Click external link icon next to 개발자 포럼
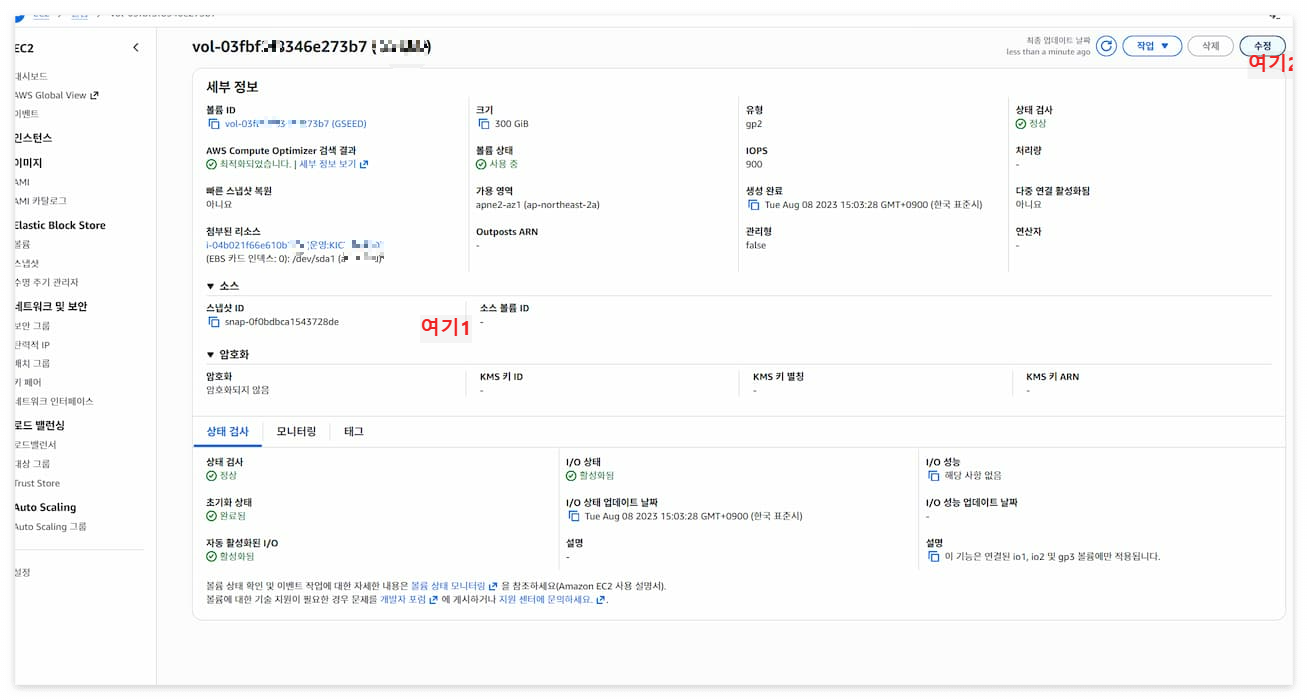This screenshot has height=700, width=1308. click(x=434, y=602)
